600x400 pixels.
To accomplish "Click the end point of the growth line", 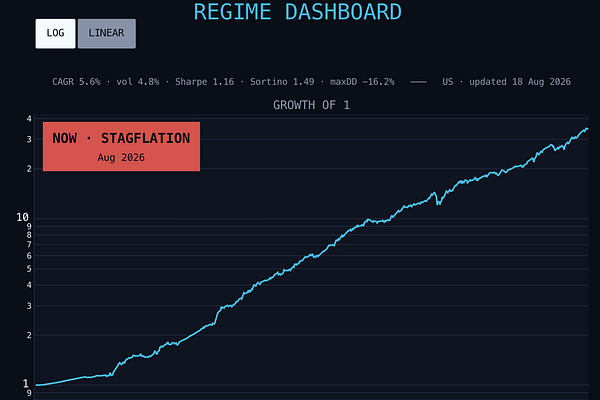I will (x=587, y=129).
